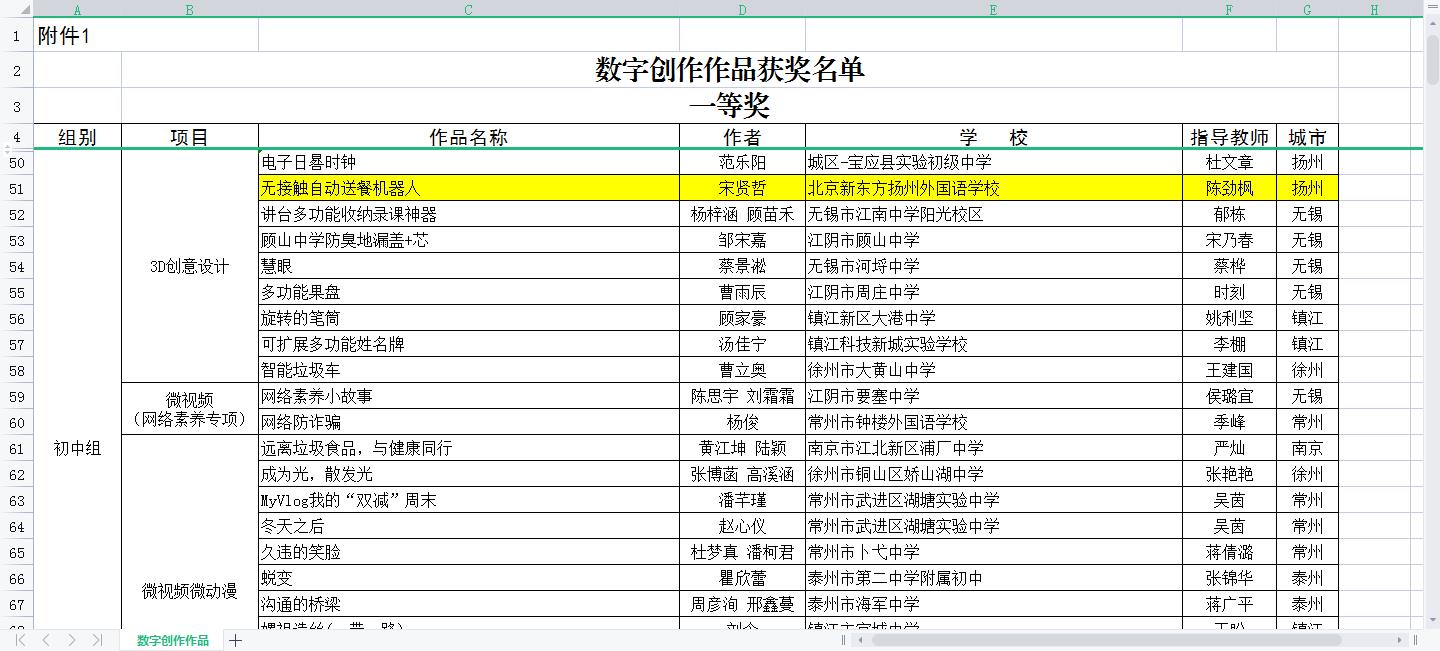1440x651 pixels.
Task: Click the cell 旋转的笔筒
Action: coord(469,318)
